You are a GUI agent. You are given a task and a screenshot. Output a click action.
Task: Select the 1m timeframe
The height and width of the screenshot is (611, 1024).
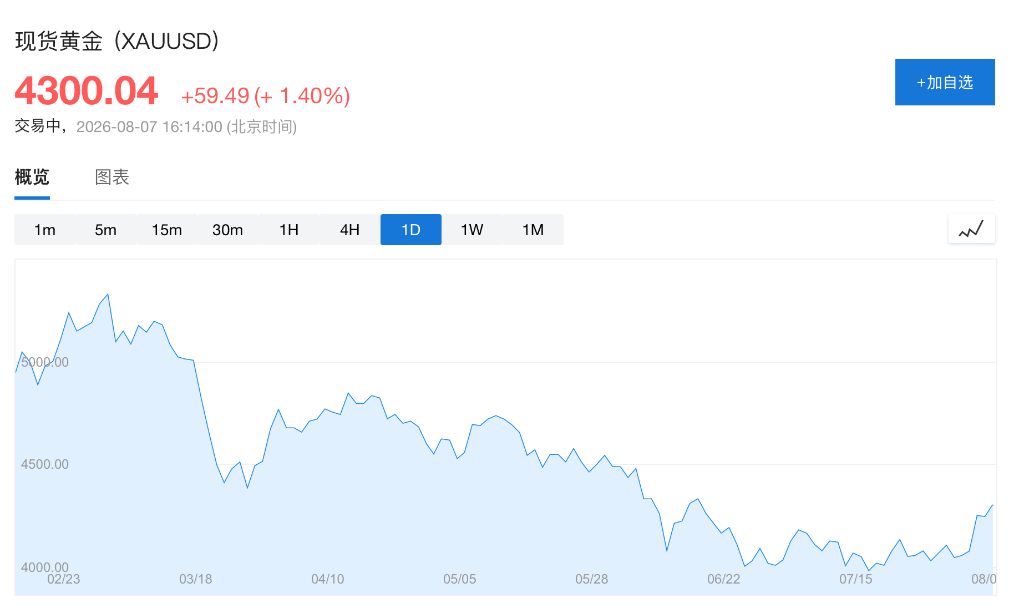[x=44, y=230]
